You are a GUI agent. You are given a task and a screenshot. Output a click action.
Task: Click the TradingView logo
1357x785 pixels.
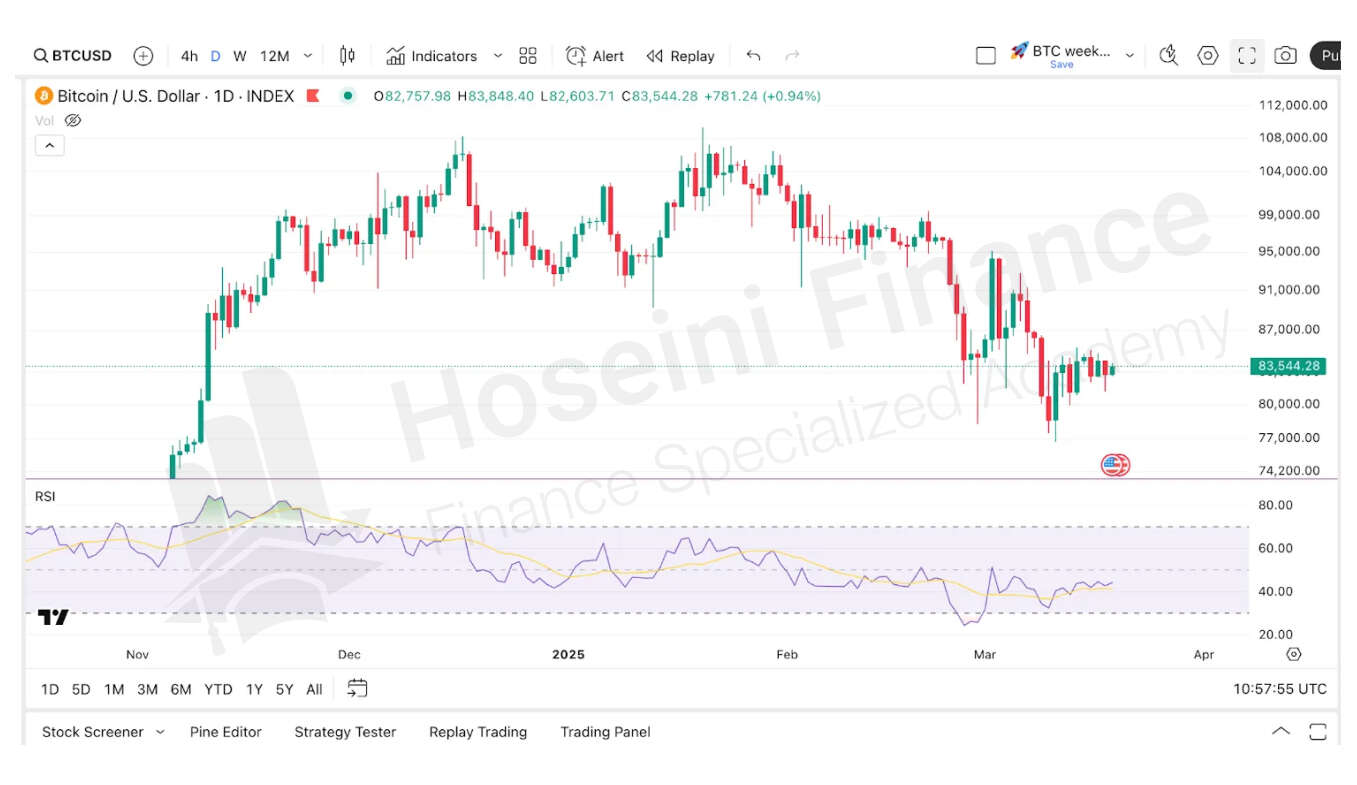(x=53, y=617)
